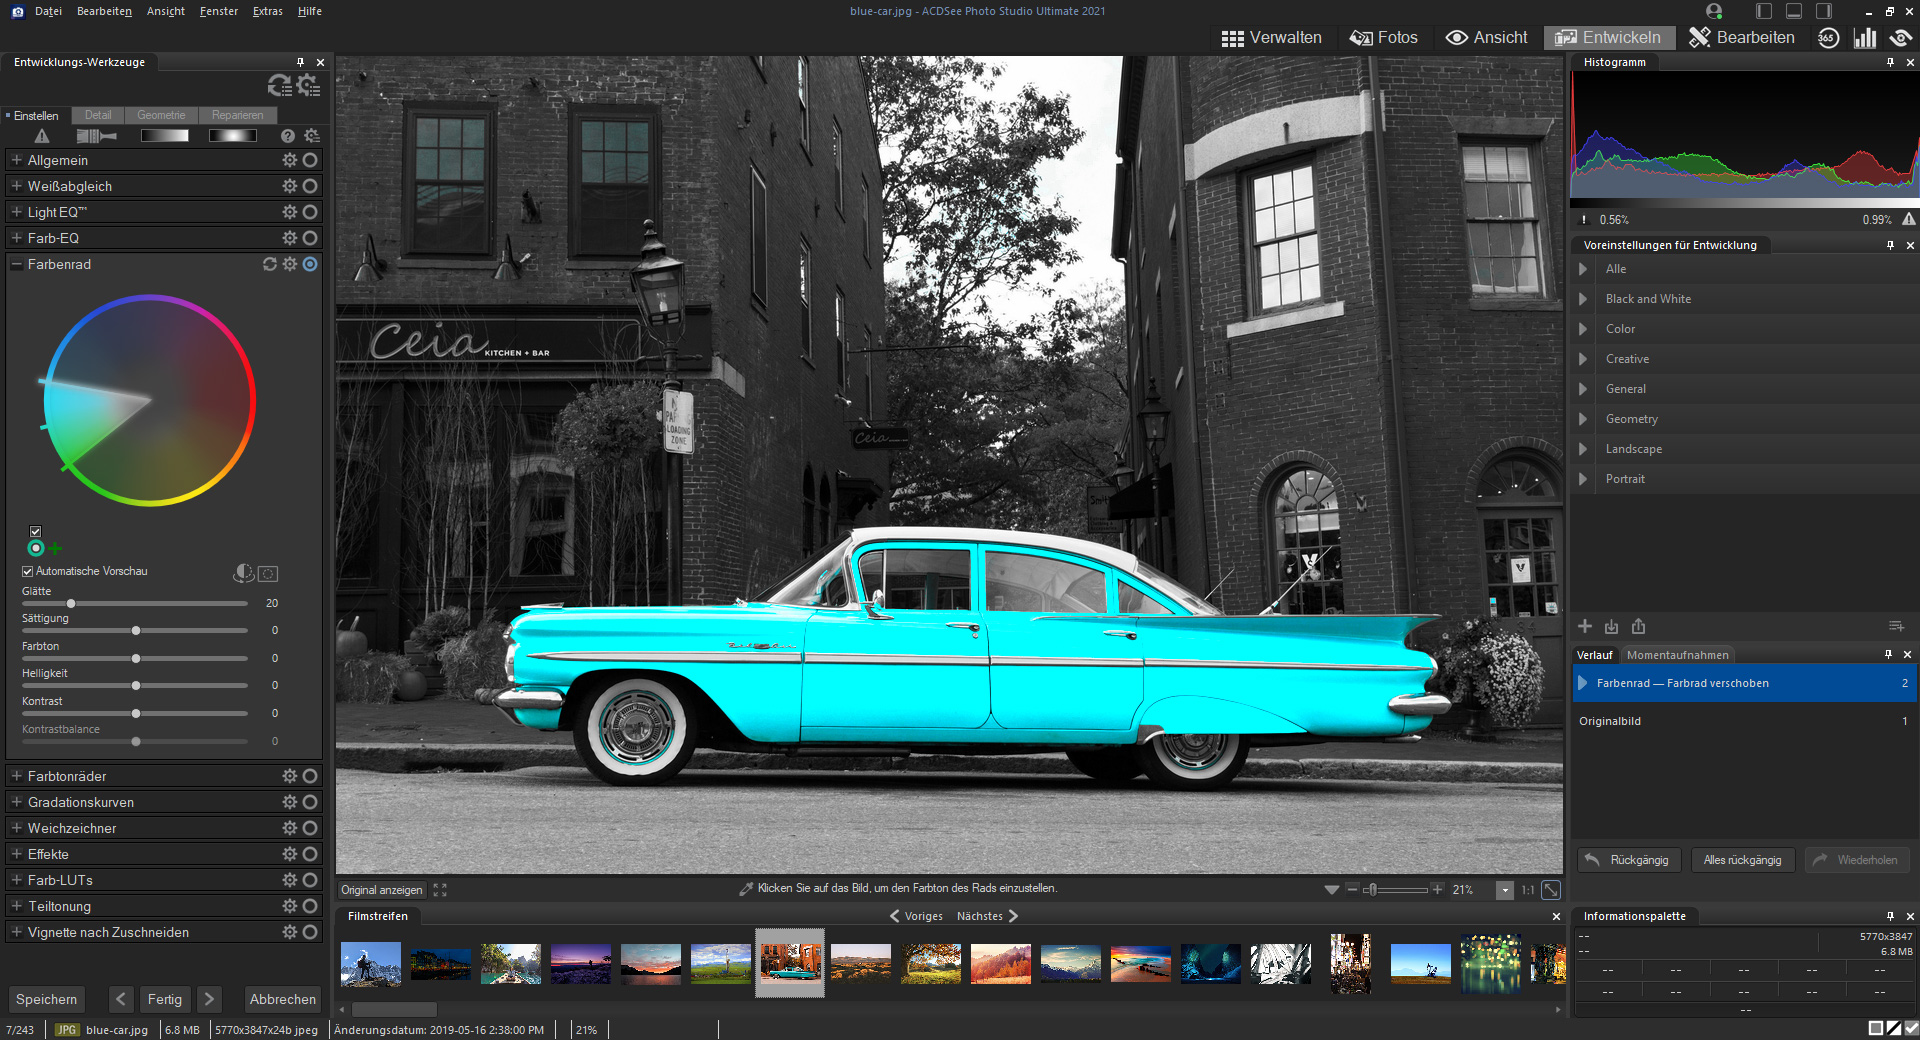This screenshot has height=1040, width=1920.
Task: Toggle the Automatische Vorschau checkbox
Action: [28, 571]
